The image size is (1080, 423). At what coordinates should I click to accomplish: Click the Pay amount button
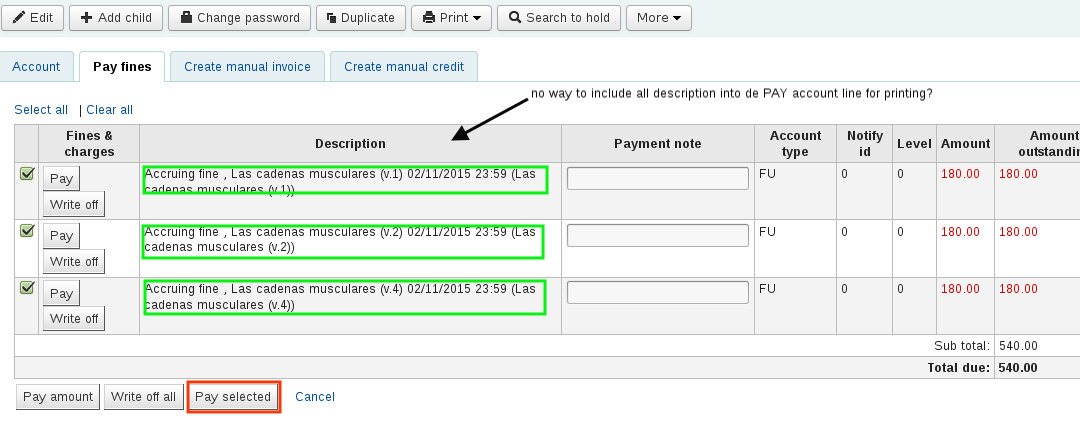(x=58, y=397)
